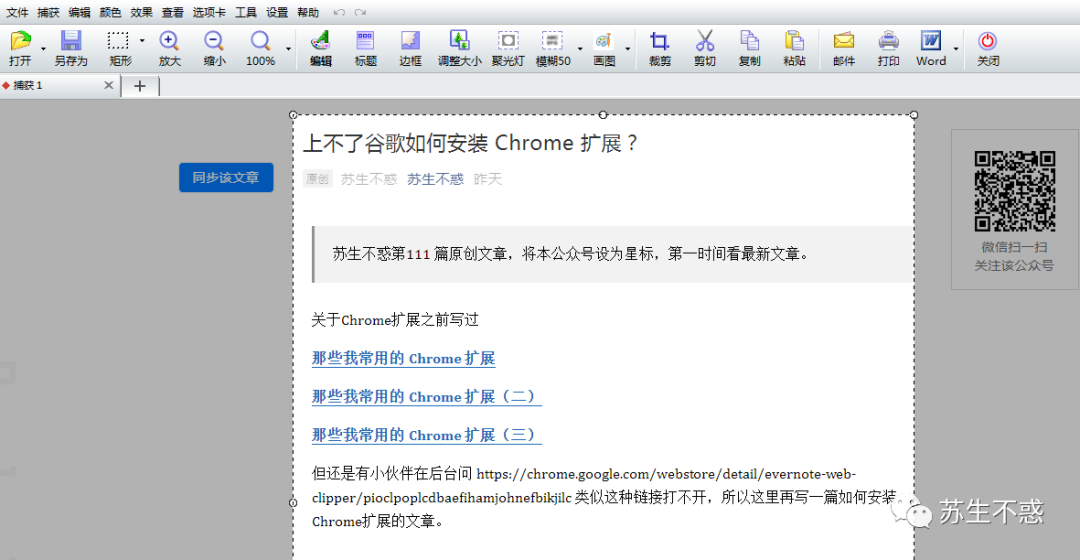Click blue author link 苏生不惑
The image size is (1080, 560).
435,179
